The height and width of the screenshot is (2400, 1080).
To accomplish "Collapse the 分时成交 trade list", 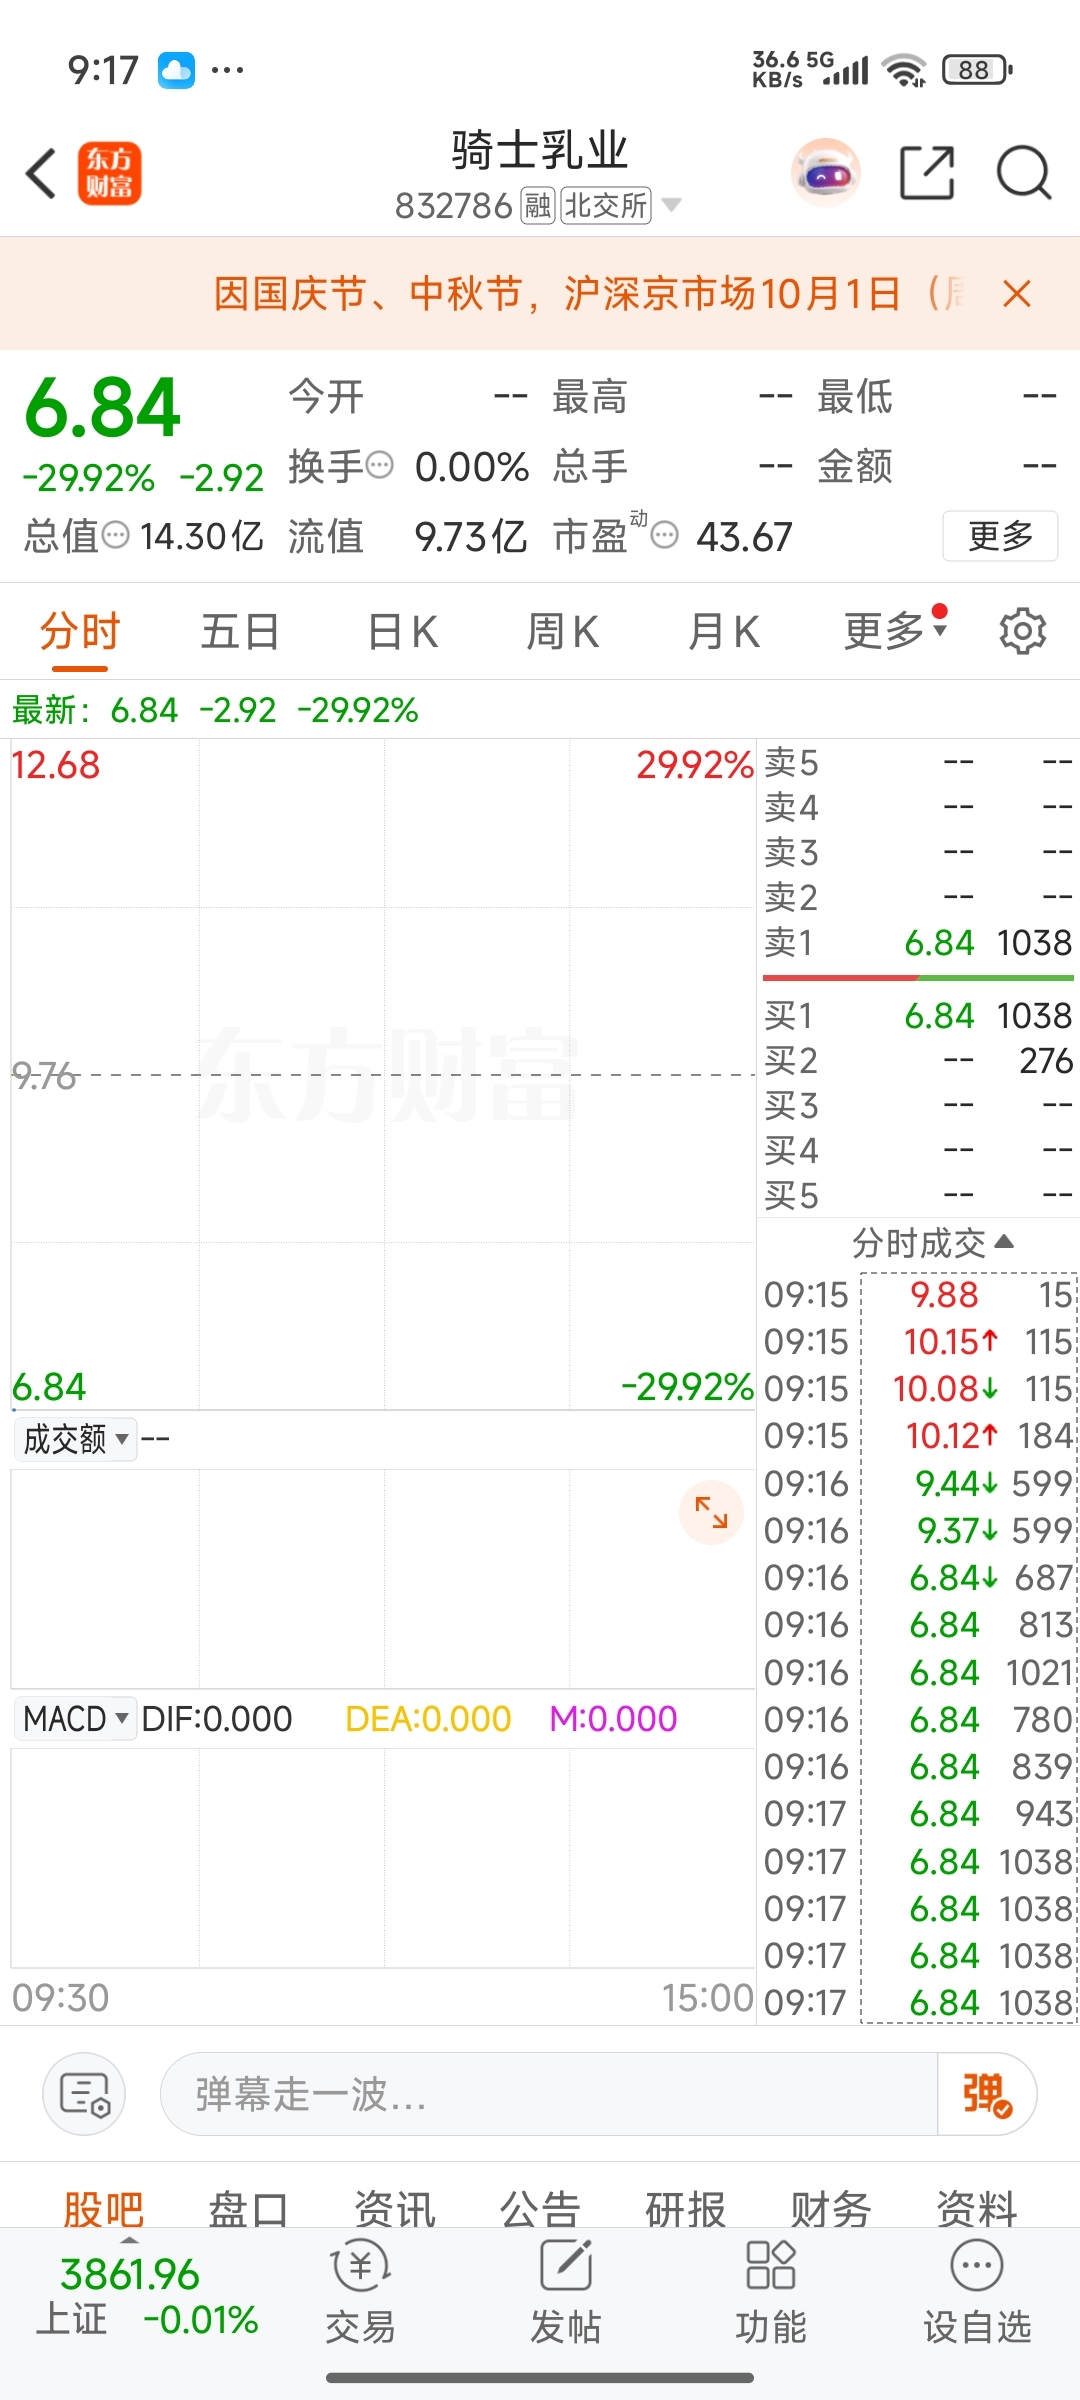I will [932, 1243].
